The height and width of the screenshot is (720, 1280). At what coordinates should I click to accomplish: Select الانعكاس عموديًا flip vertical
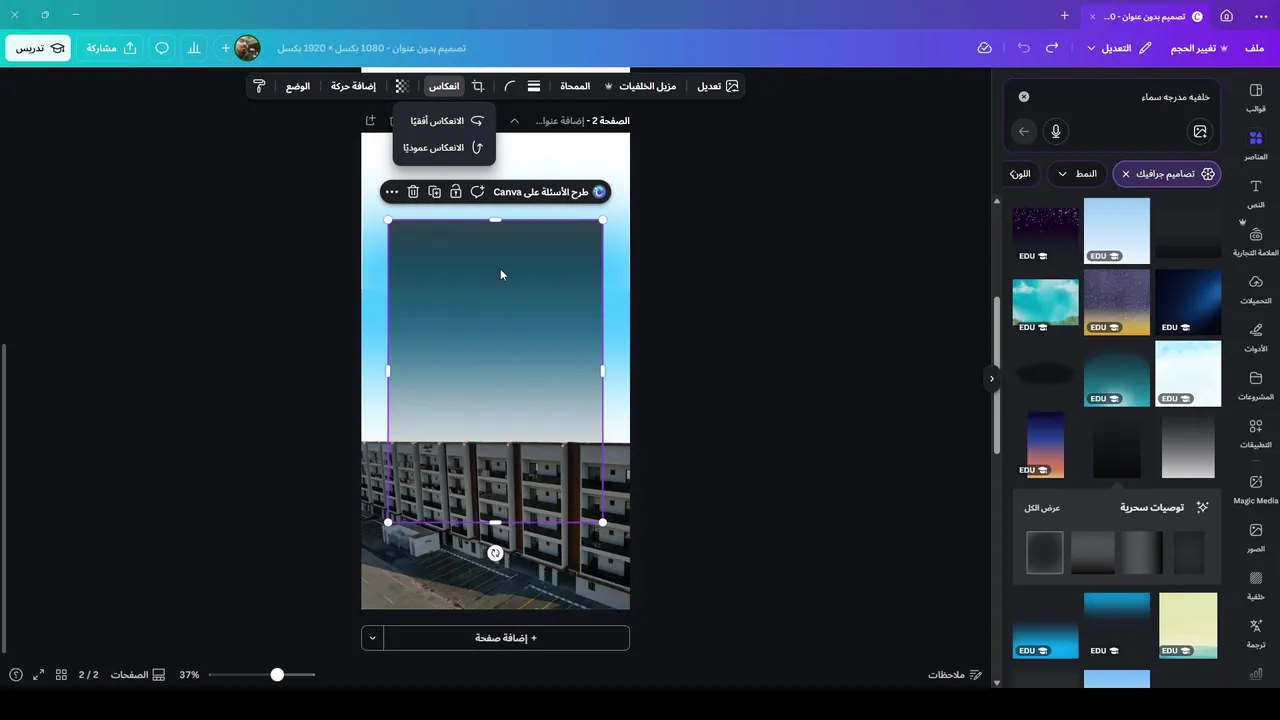pyautogui.click(x=444, y=148)
